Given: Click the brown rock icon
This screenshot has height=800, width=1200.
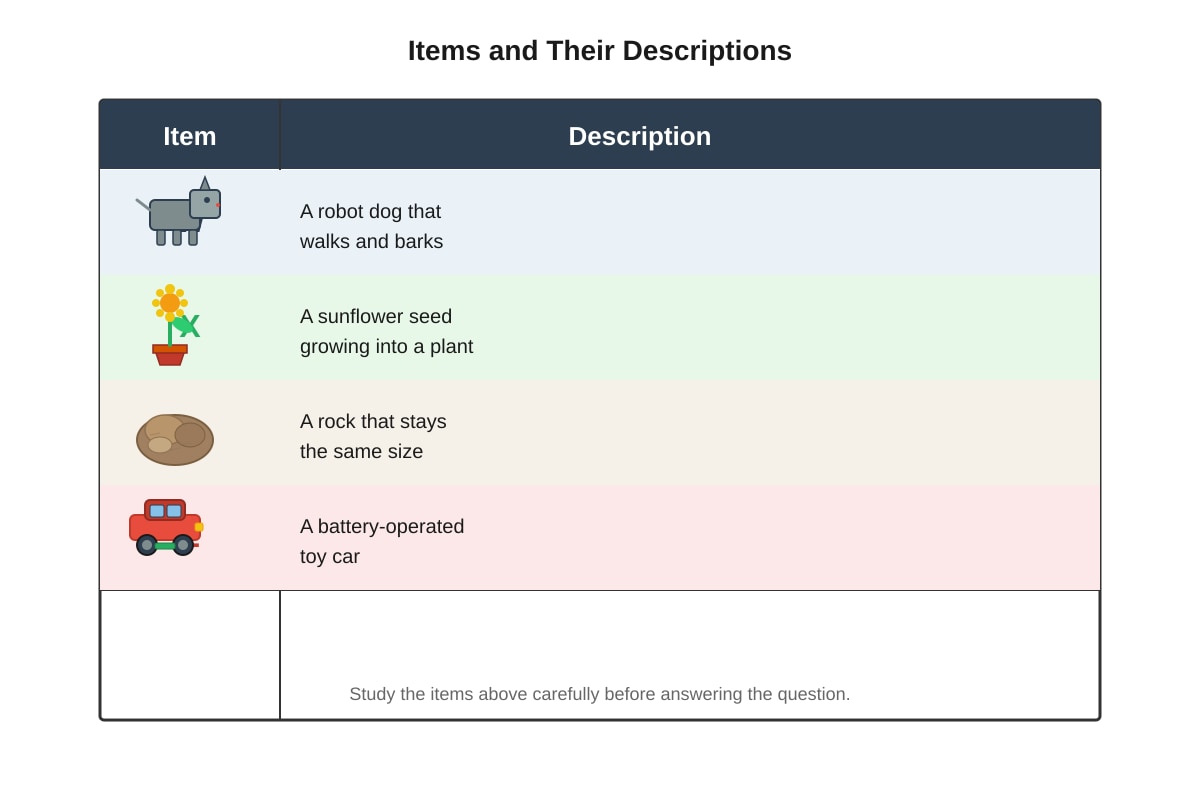Looking at the screenshot, I should pos(175,439).
